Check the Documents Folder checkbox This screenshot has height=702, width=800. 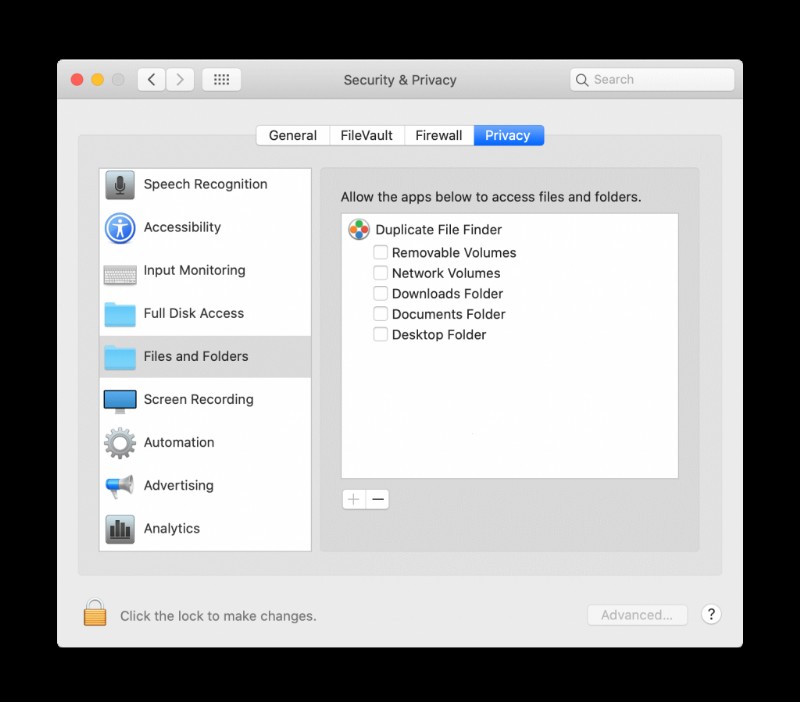click(x=380, y=313)
